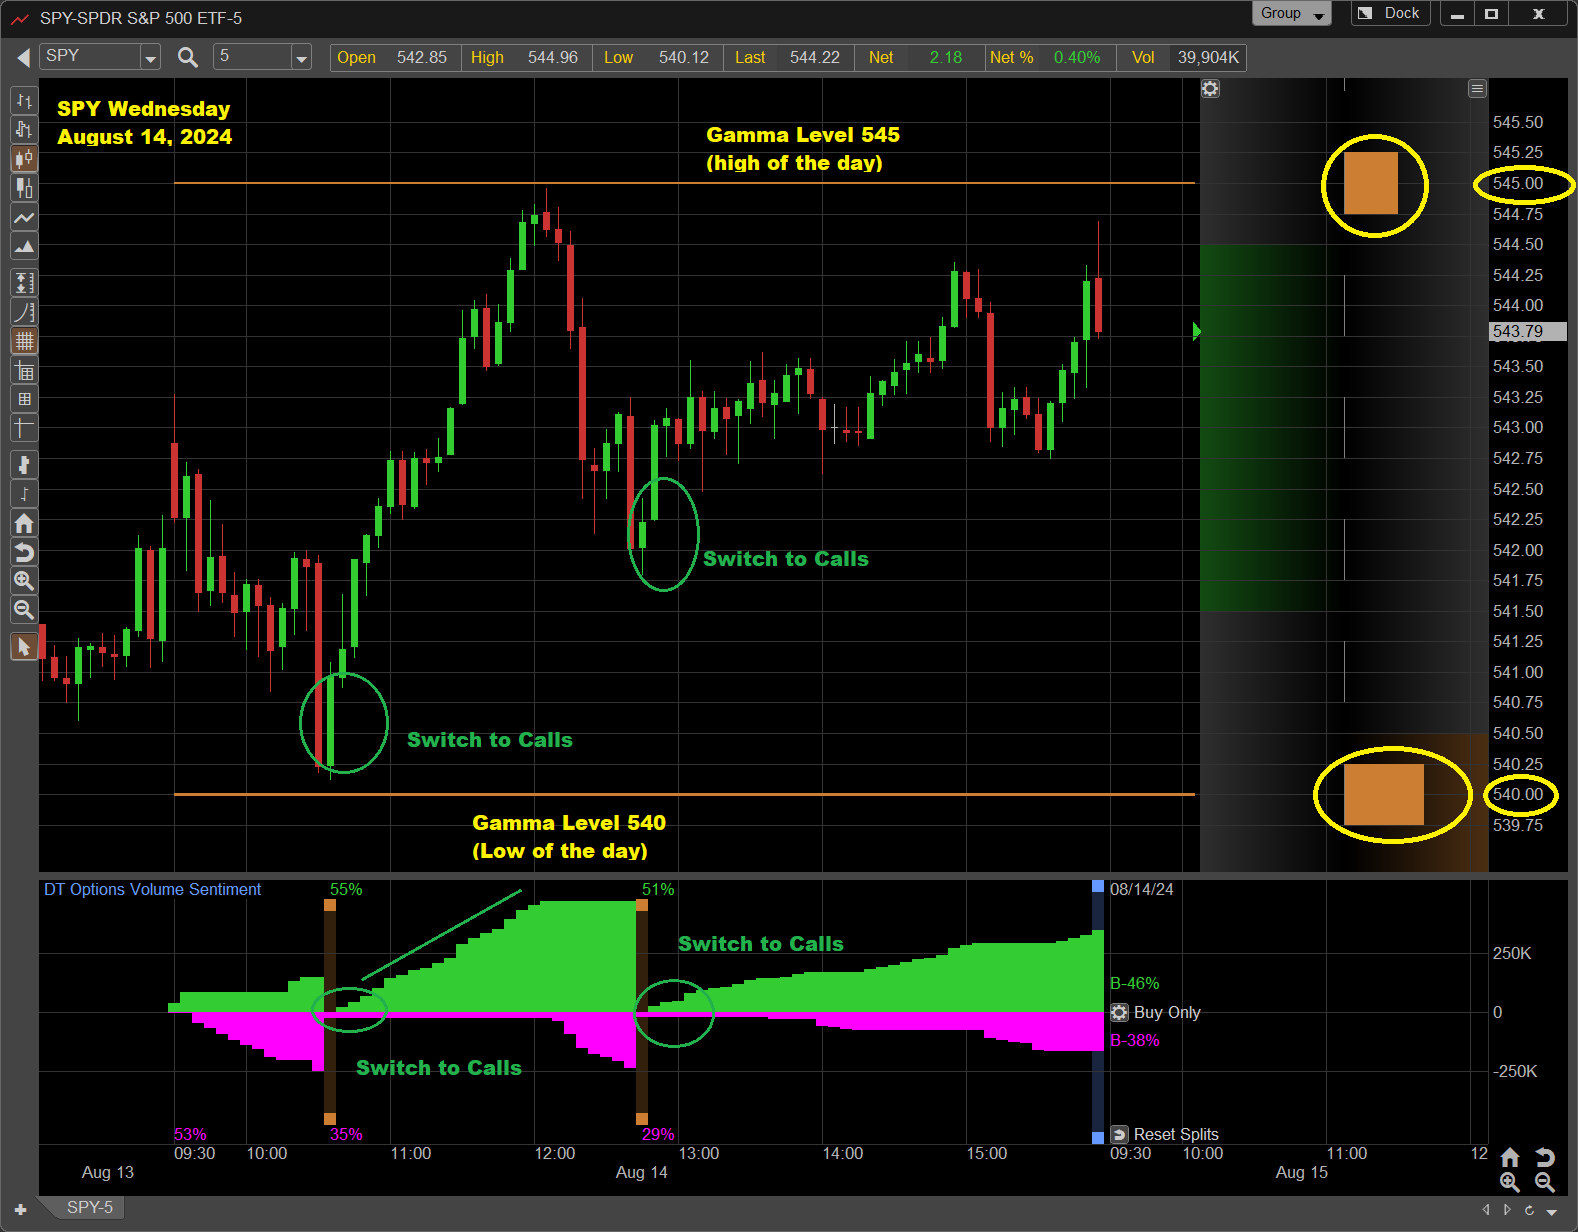Image resolution: width=1578 pixels, height=1232 pixels.
Task: Open the menu icon near price scale
Action: tap(1477, 89)
